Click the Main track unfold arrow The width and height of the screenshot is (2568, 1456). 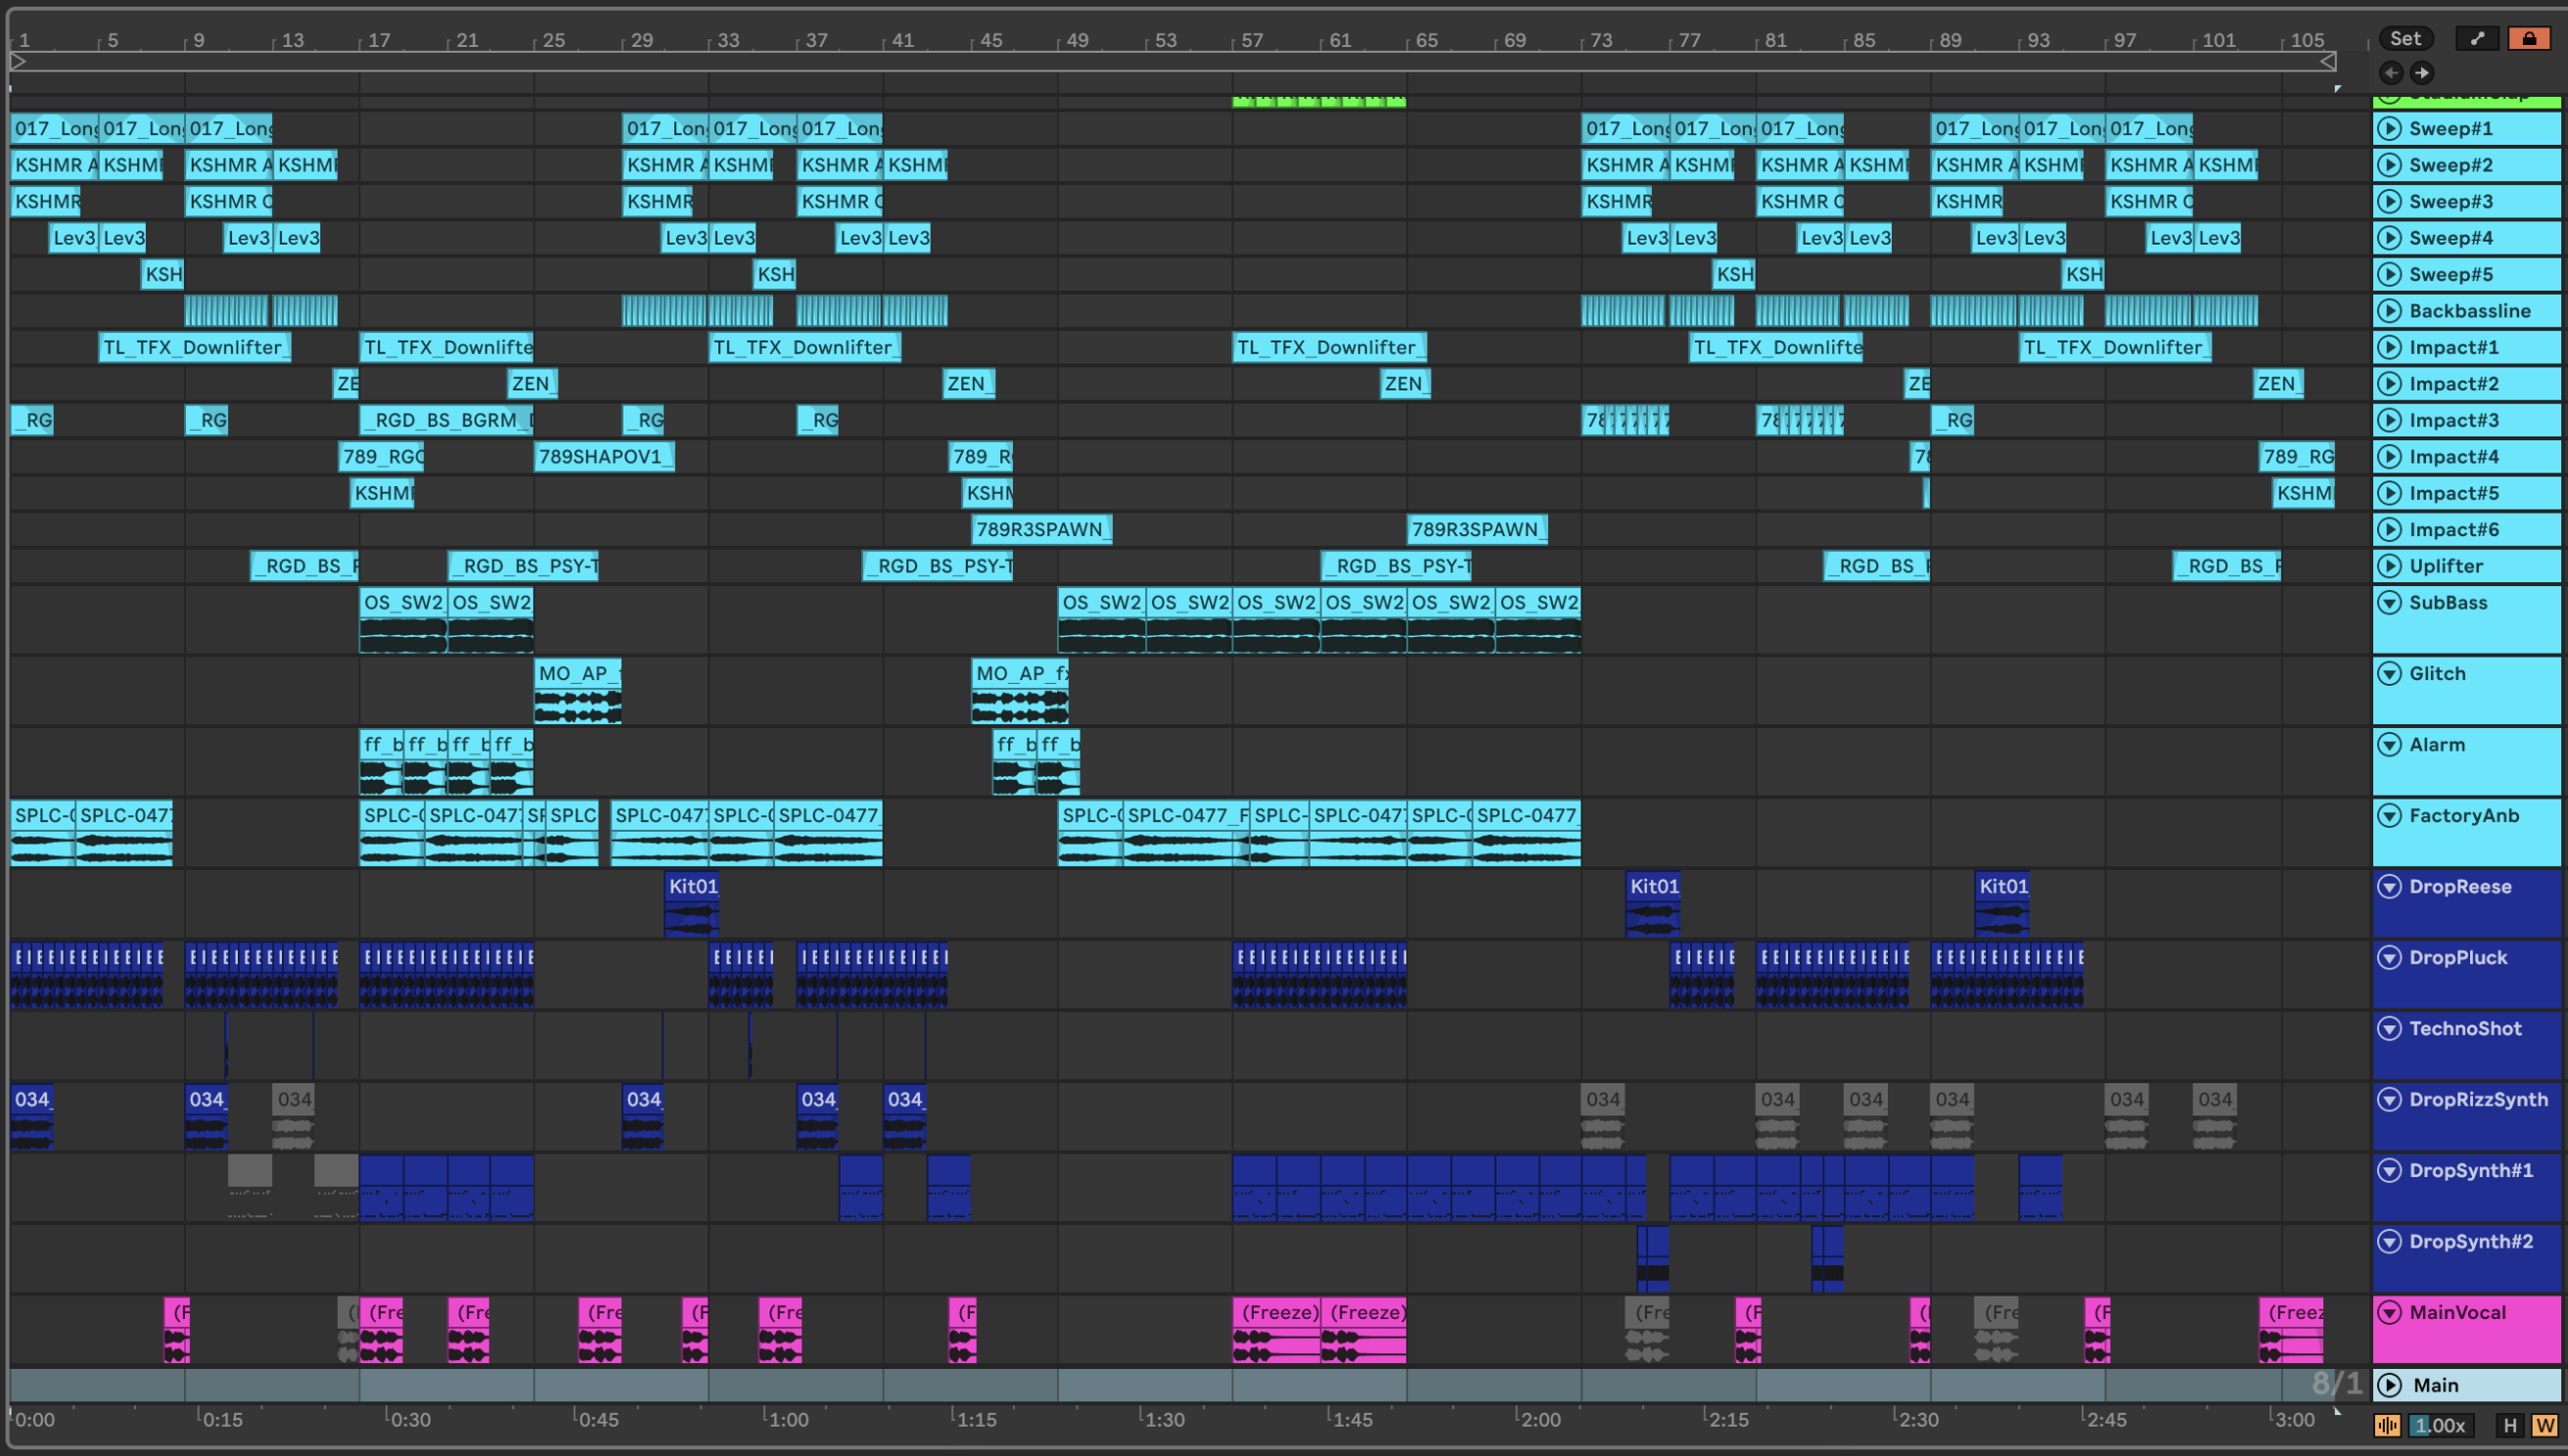2389,1384
